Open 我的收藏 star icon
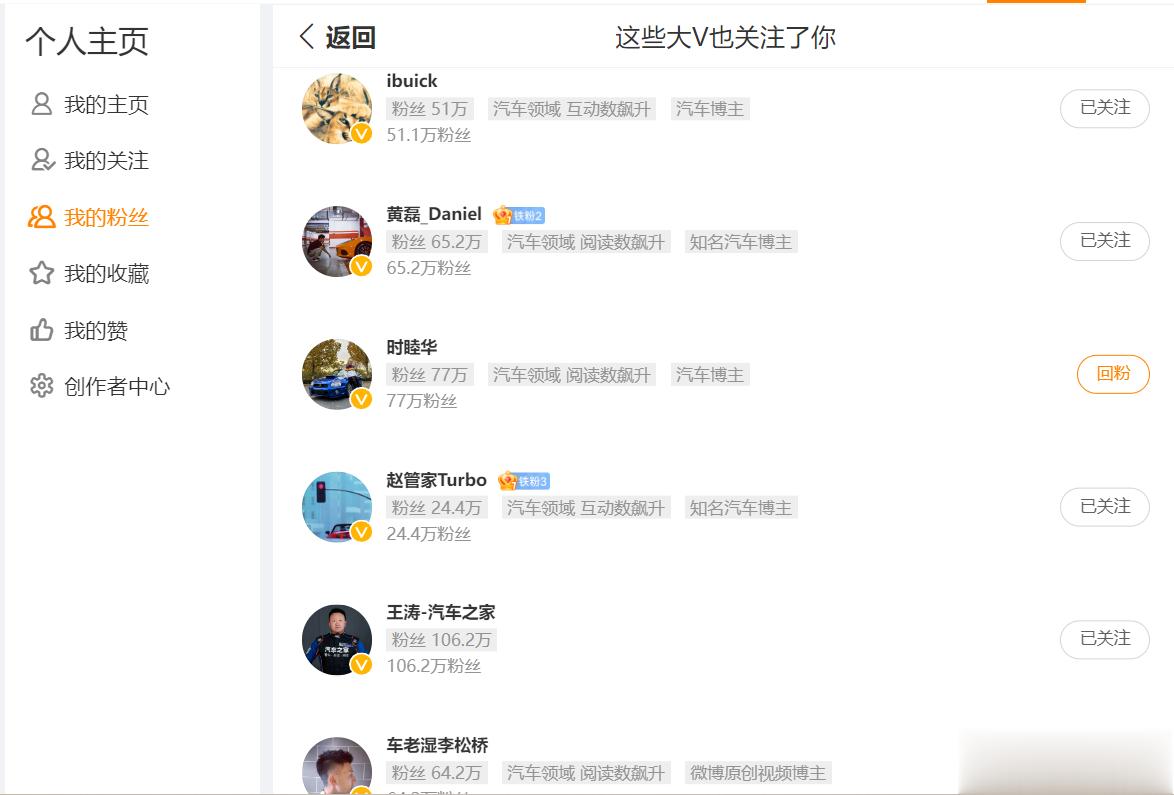 point(42,272)
